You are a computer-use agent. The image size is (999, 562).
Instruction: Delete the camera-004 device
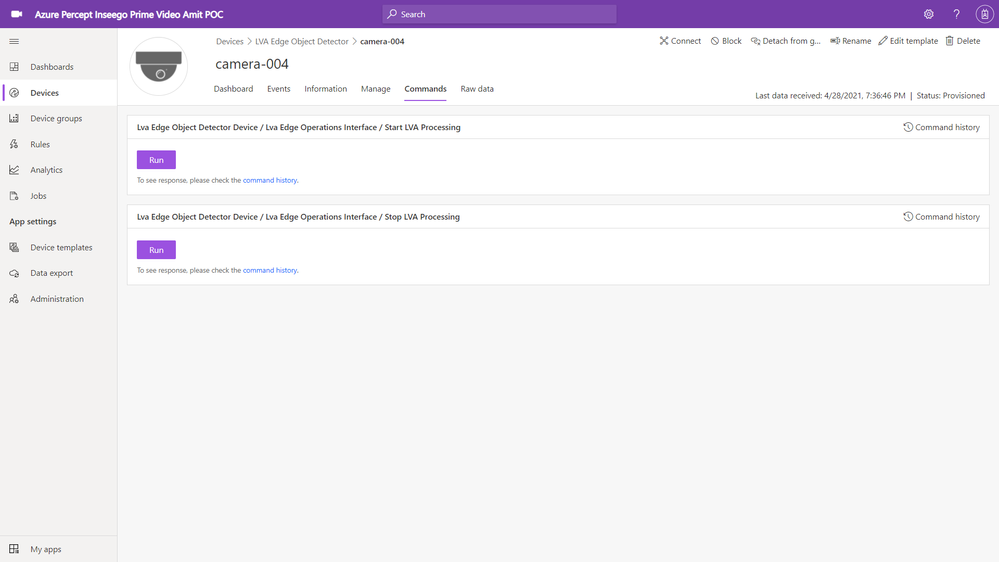(x=963, y=41)
